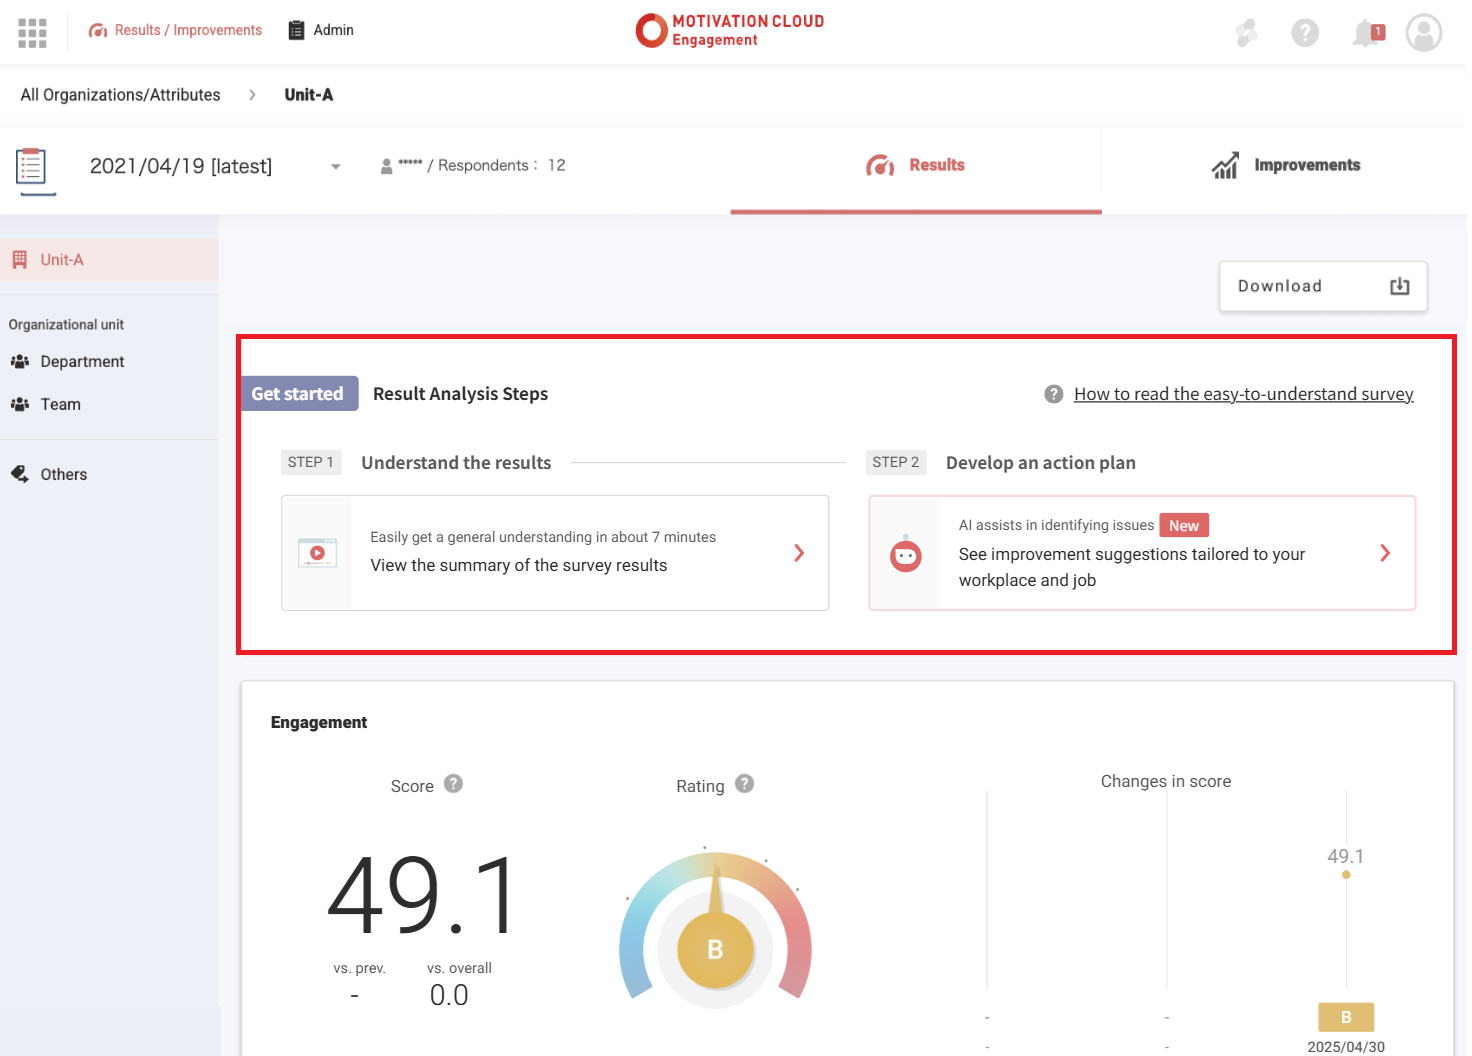This screenshot has width=1472, height=1056.
Task: Click the notification bell icon
Action: (x=1365, y=34)
